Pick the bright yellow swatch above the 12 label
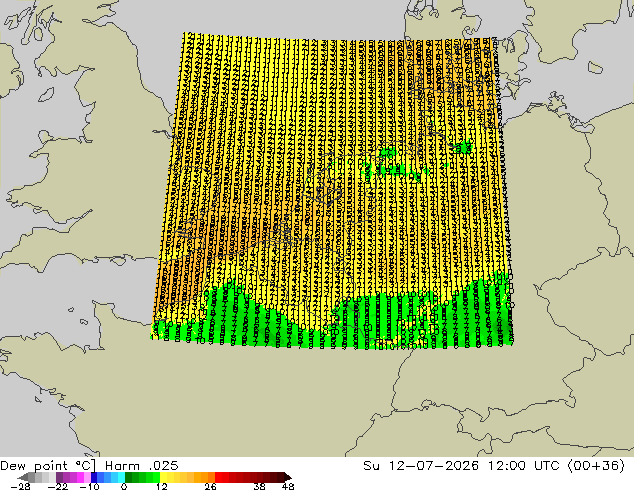Image resolution: width=634 pixels, height=490 pixels. click(163, 477)
